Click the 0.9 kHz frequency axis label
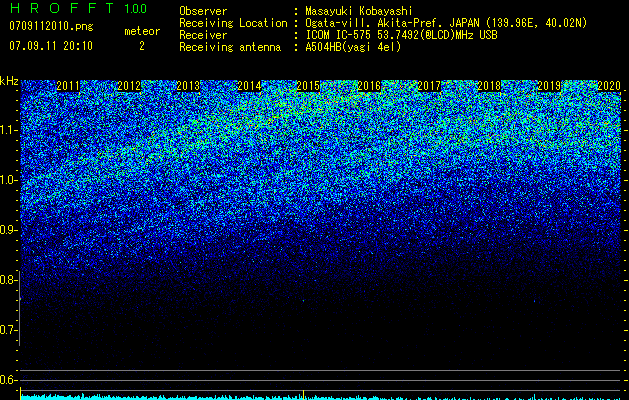This screenshot has height=400, width=629. click(9, 230)
